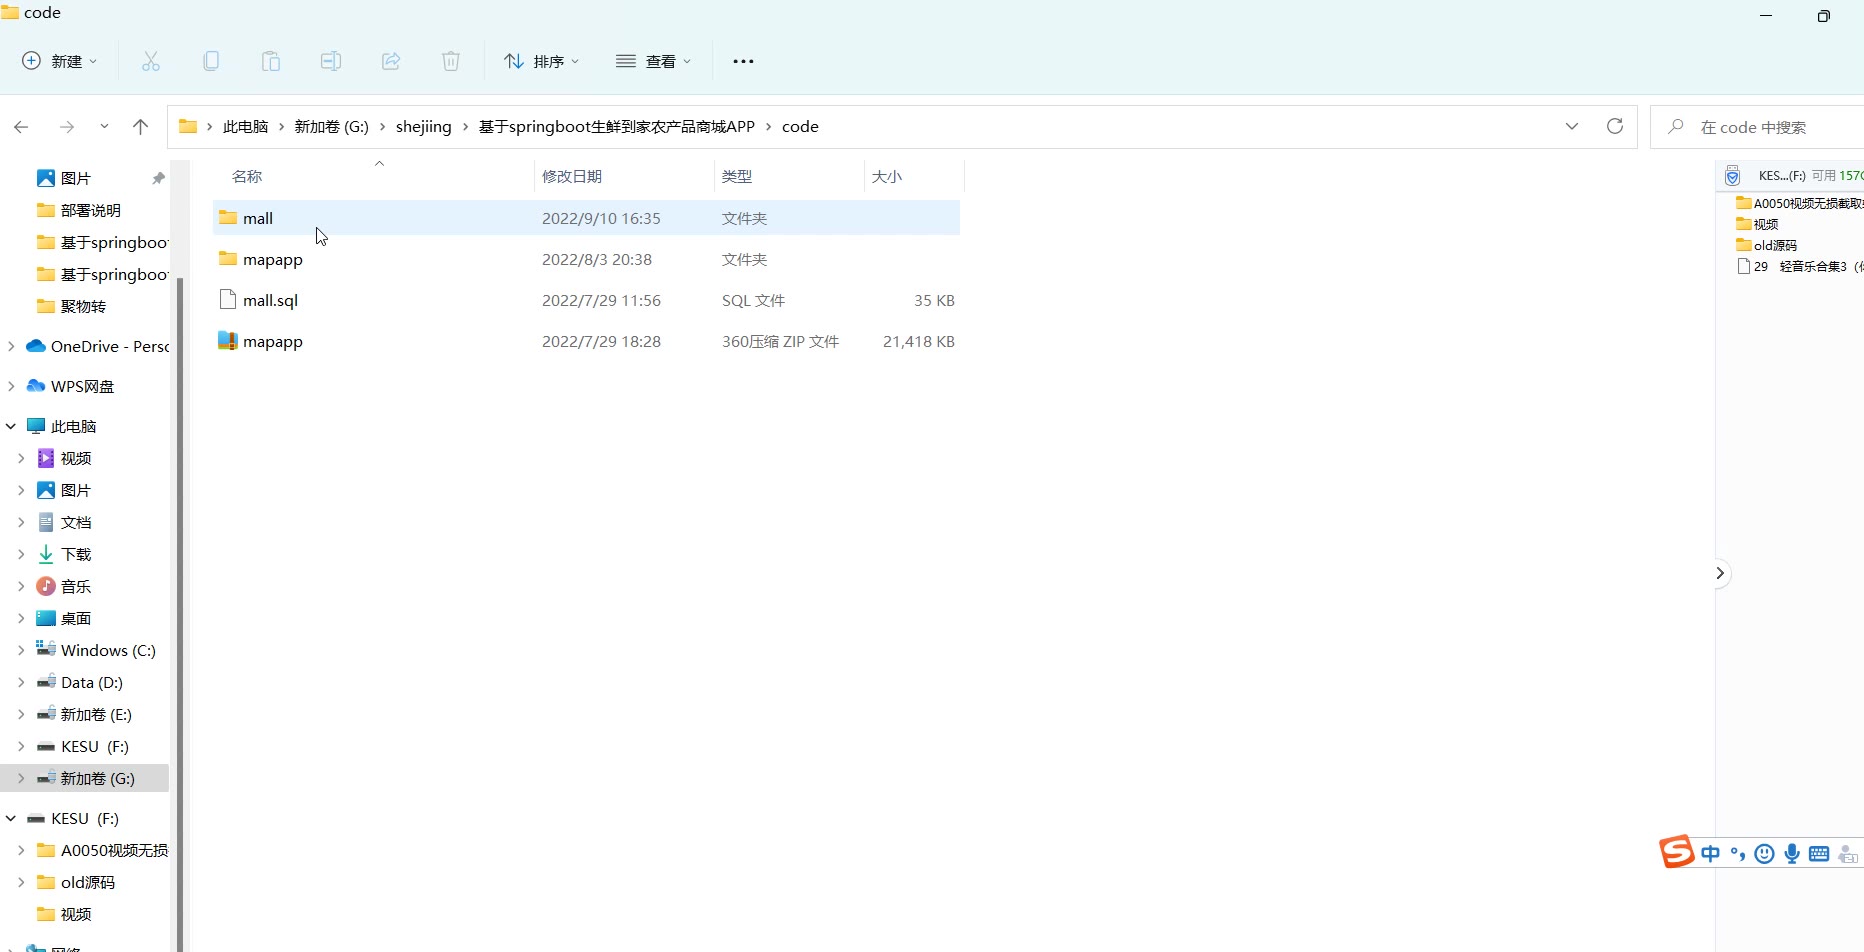Image resolution: width=1864 pixels, height=952 pixels.
Task: Click the Delete trash icon
Action: coord(451,61)
